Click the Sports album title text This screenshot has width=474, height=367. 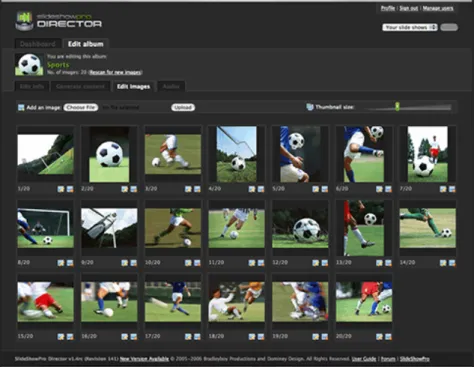point(58,65)
